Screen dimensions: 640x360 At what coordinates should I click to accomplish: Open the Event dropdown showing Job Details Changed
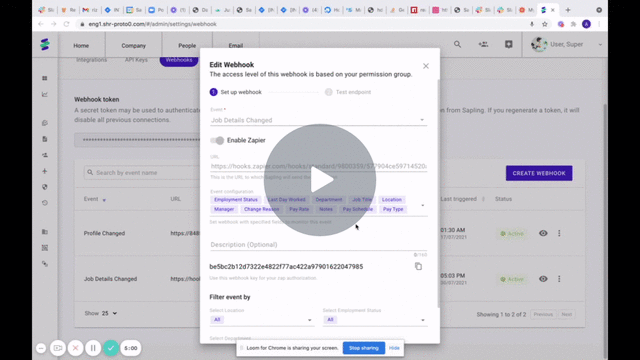click(x=318, y=120)
